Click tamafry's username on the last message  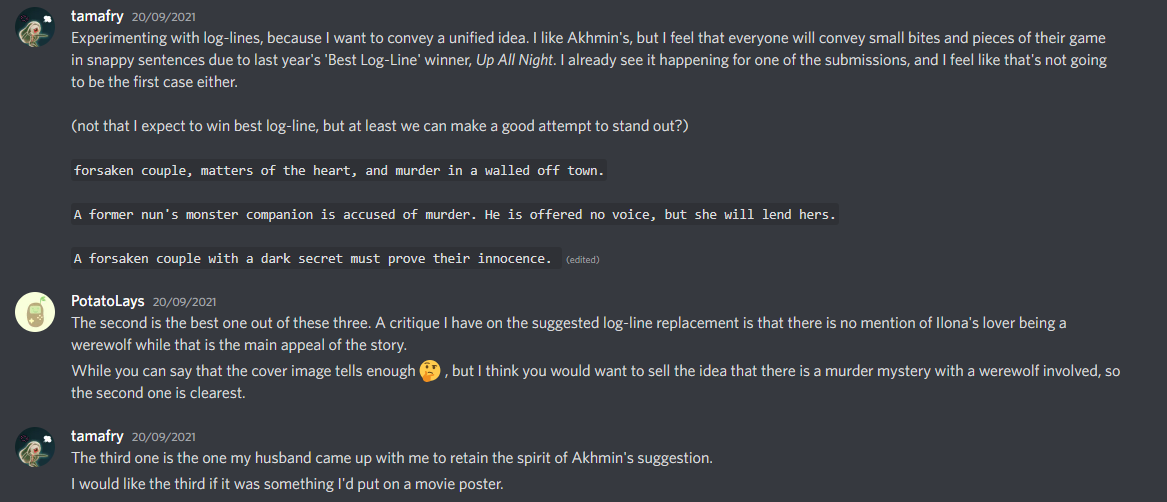pyautogui.click(x=98, y=435)
